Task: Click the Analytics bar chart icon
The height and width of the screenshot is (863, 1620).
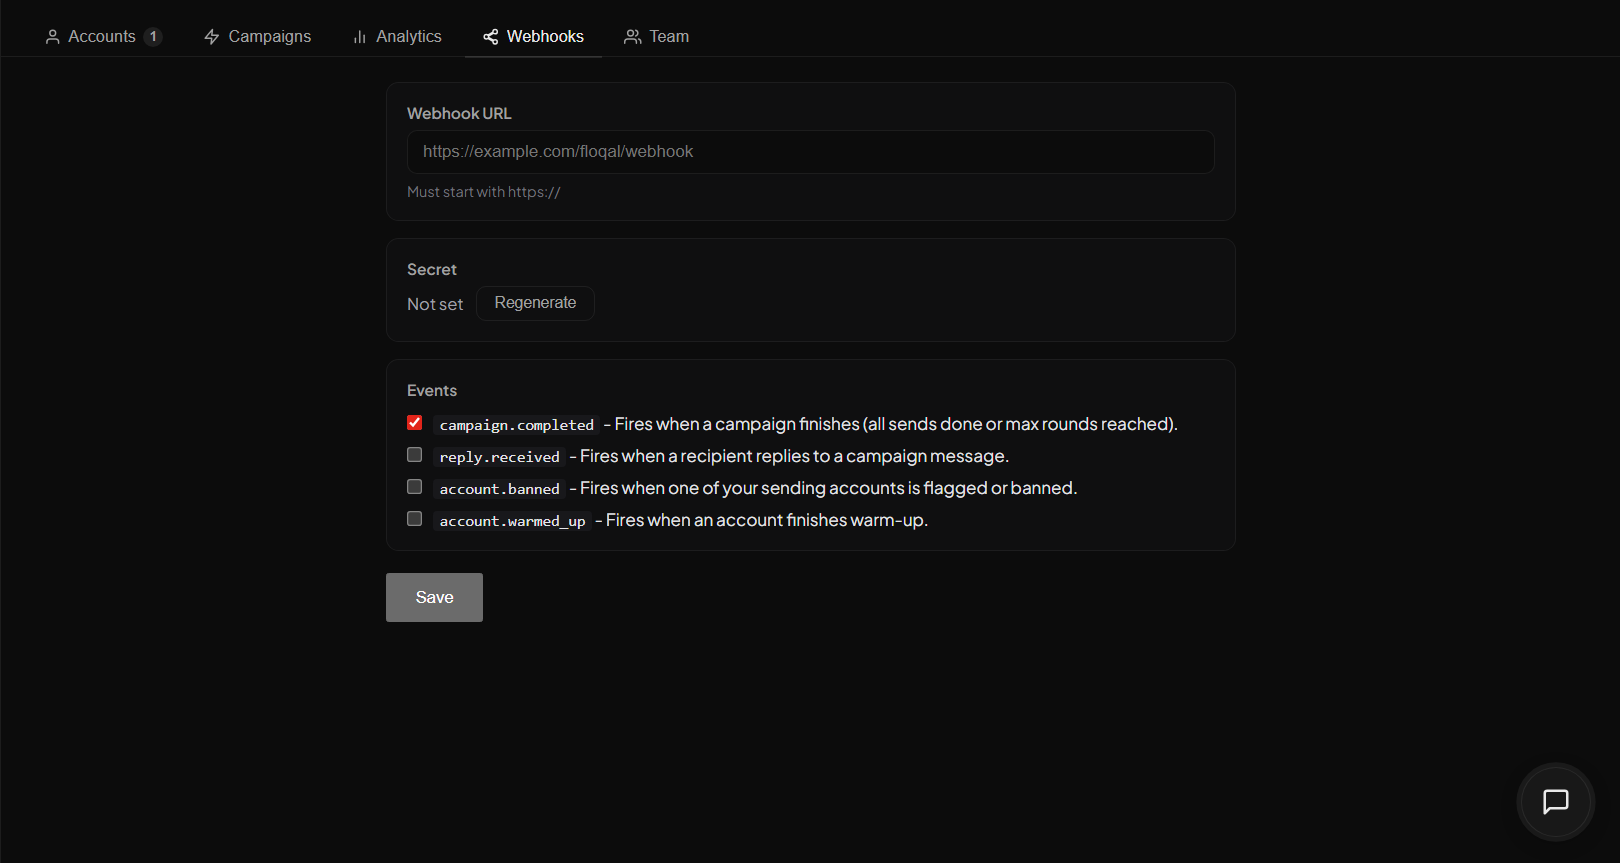Action: click(x=360, y=37)
